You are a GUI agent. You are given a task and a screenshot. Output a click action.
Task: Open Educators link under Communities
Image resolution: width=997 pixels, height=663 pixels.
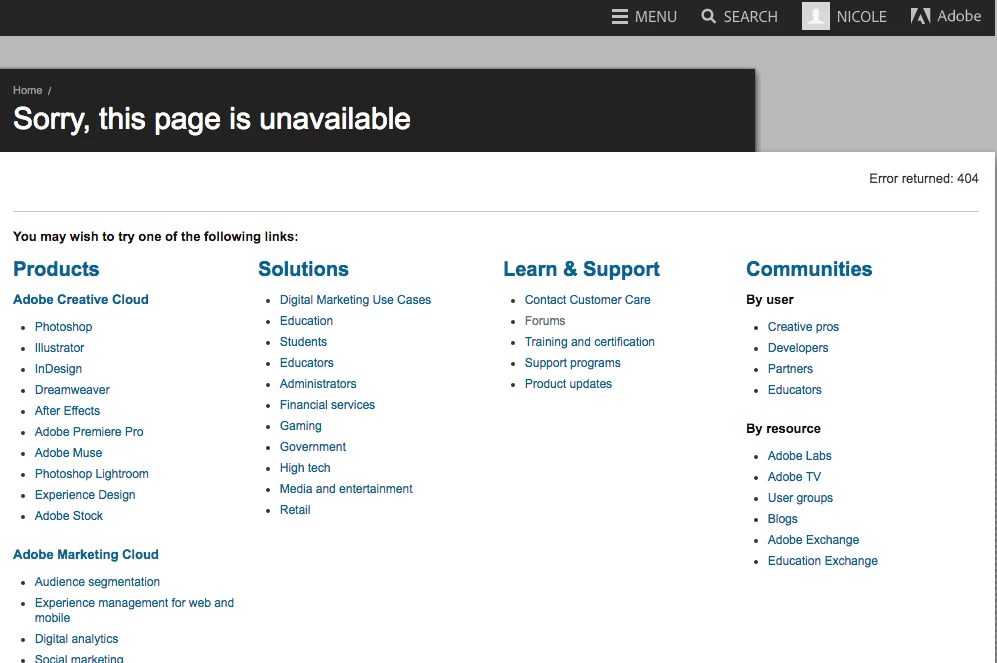pyautogui.click(x=795, y=390)
